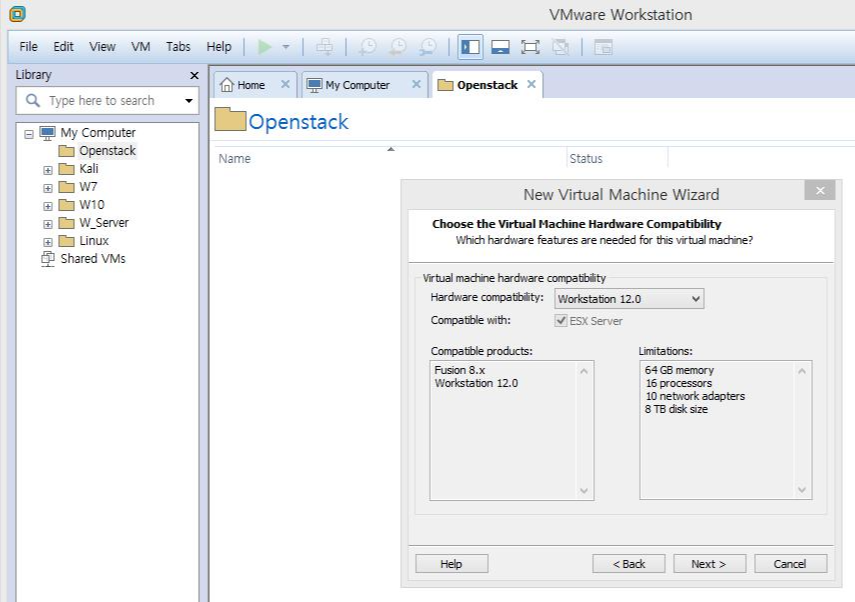855x602 pixels.
Task: Expand the W7 folder node
Action: click(x=48, y=188)
